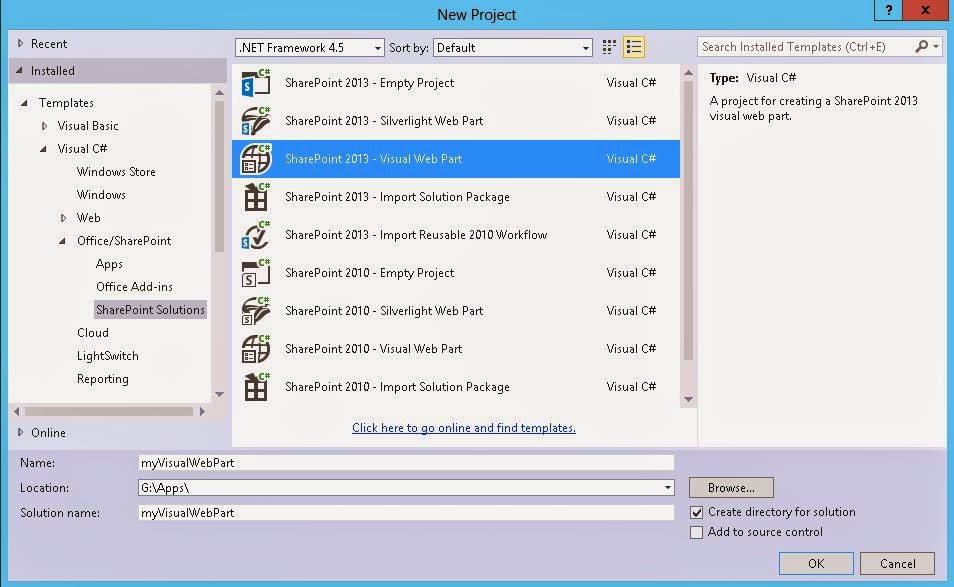Screen dimensions: 954x587
Task: Enable Add to source control checkbox
Action: click(697, 532)
